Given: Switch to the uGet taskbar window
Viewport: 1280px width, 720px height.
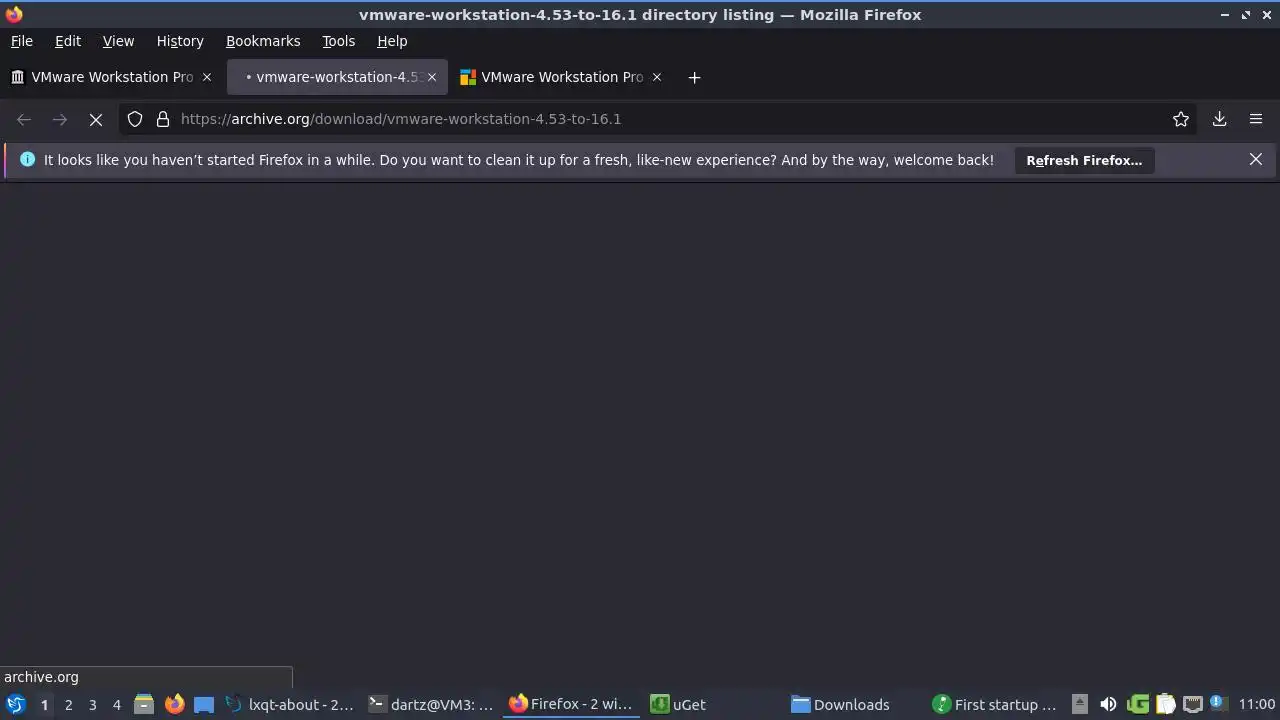Looking at the screenshot, I should (x=714, y=704).
